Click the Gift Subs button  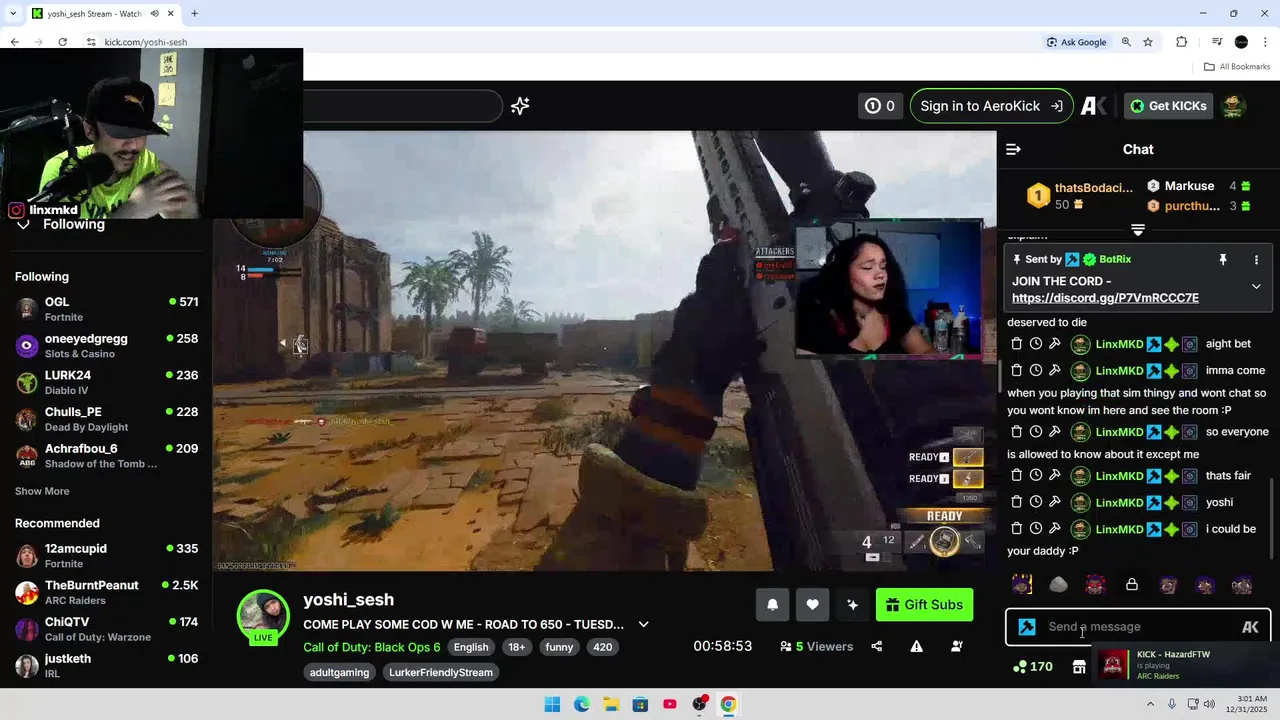tap(924, 605)
